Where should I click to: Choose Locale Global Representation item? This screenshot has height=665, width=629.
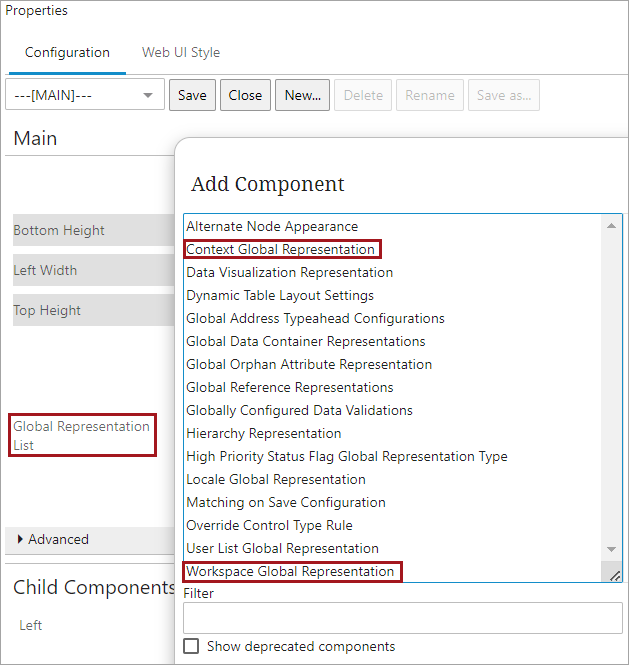pyautogui.click(x=276, y=479)
